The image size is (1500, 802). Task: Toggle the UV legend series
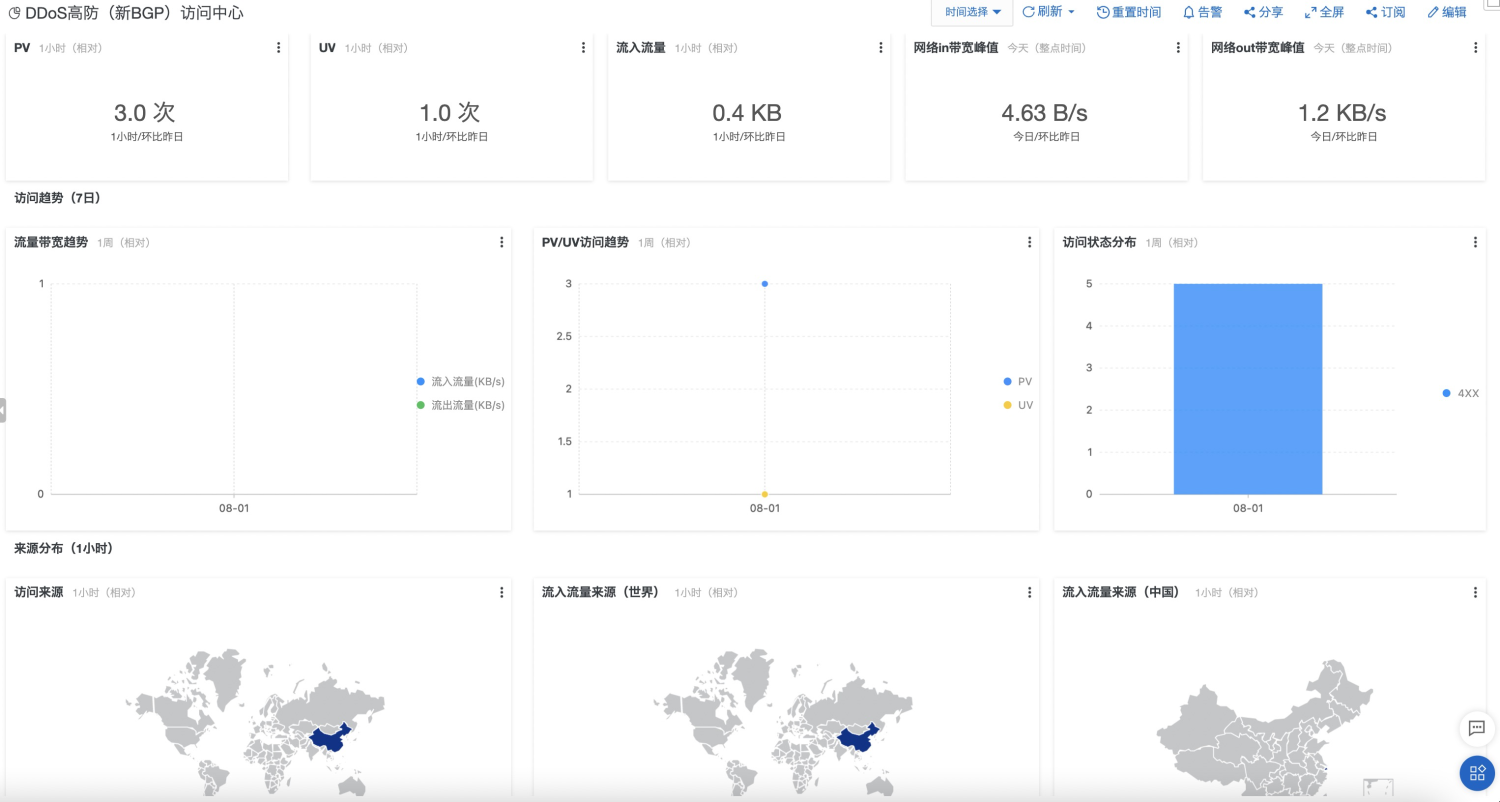[1018, 405]
